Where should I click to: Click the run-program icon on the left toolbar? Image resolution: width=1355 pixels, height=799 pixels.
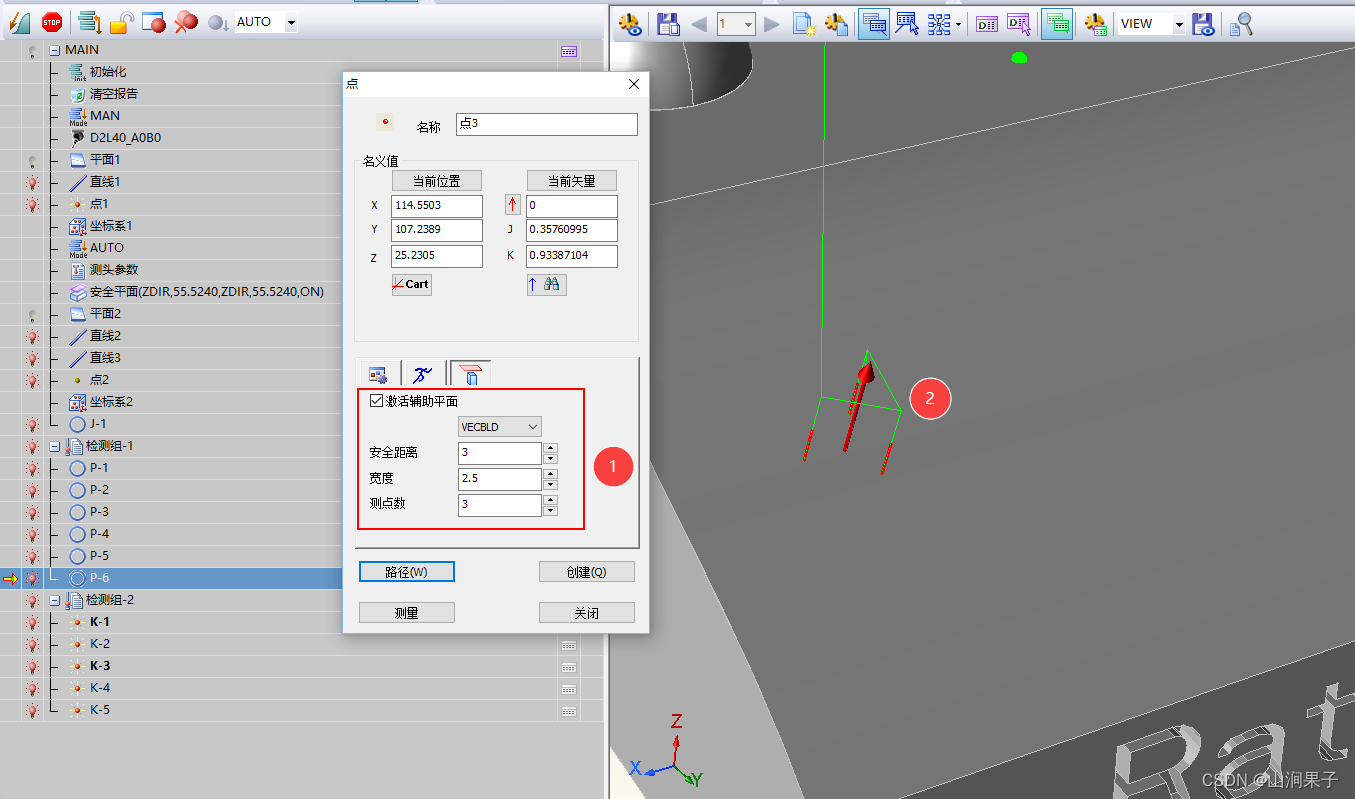20,22
